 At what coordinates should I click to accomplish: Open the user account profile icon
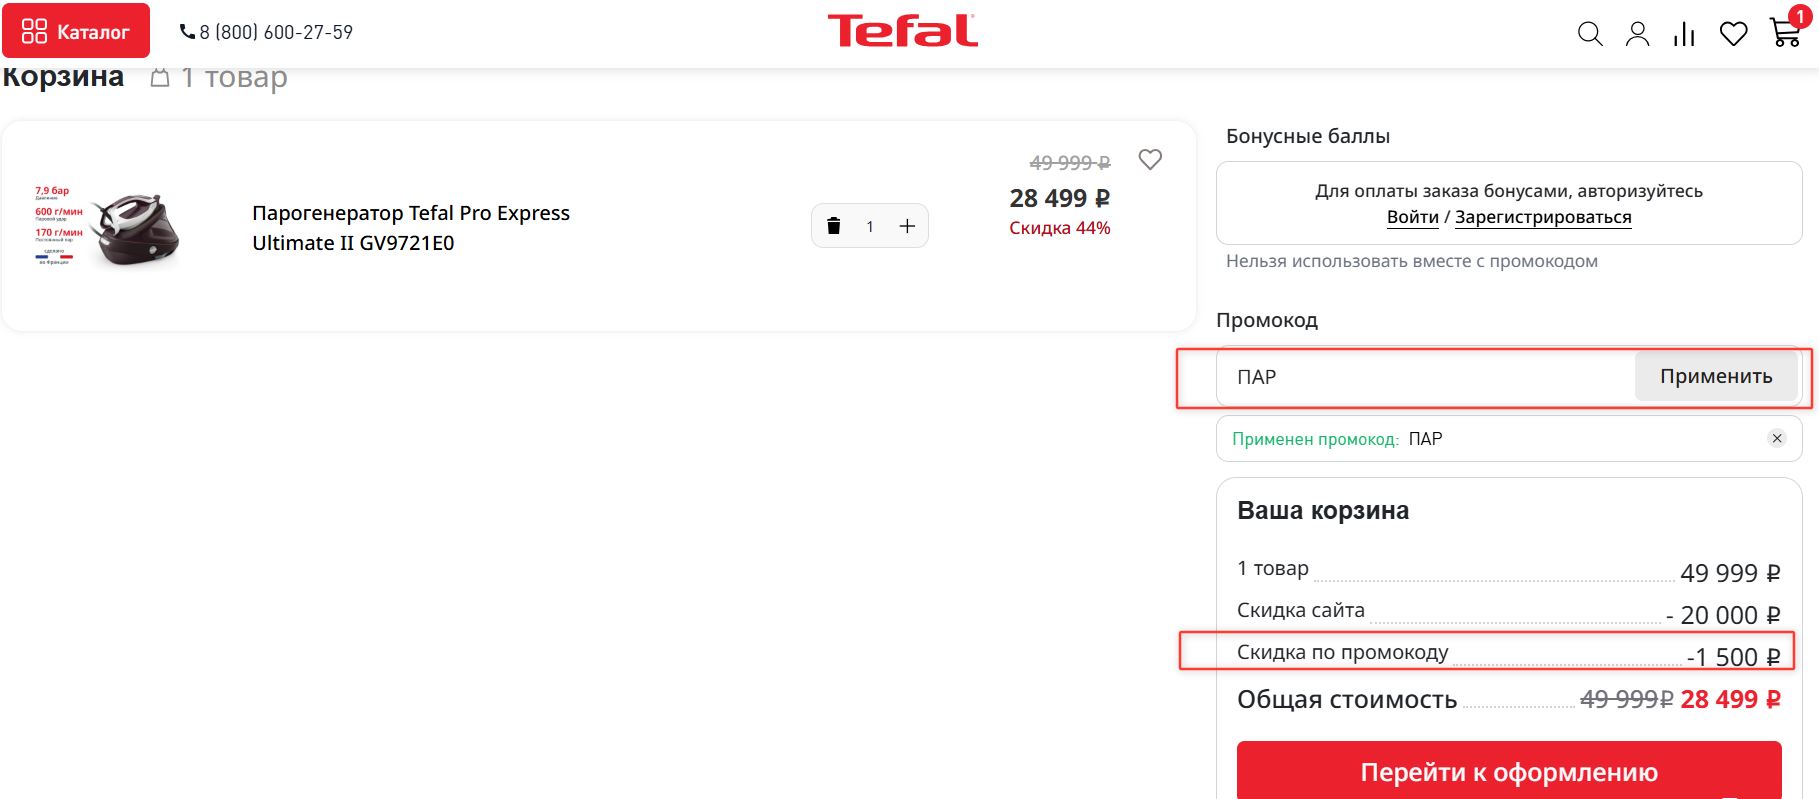pyautogui.click(x=1637, y=34)
